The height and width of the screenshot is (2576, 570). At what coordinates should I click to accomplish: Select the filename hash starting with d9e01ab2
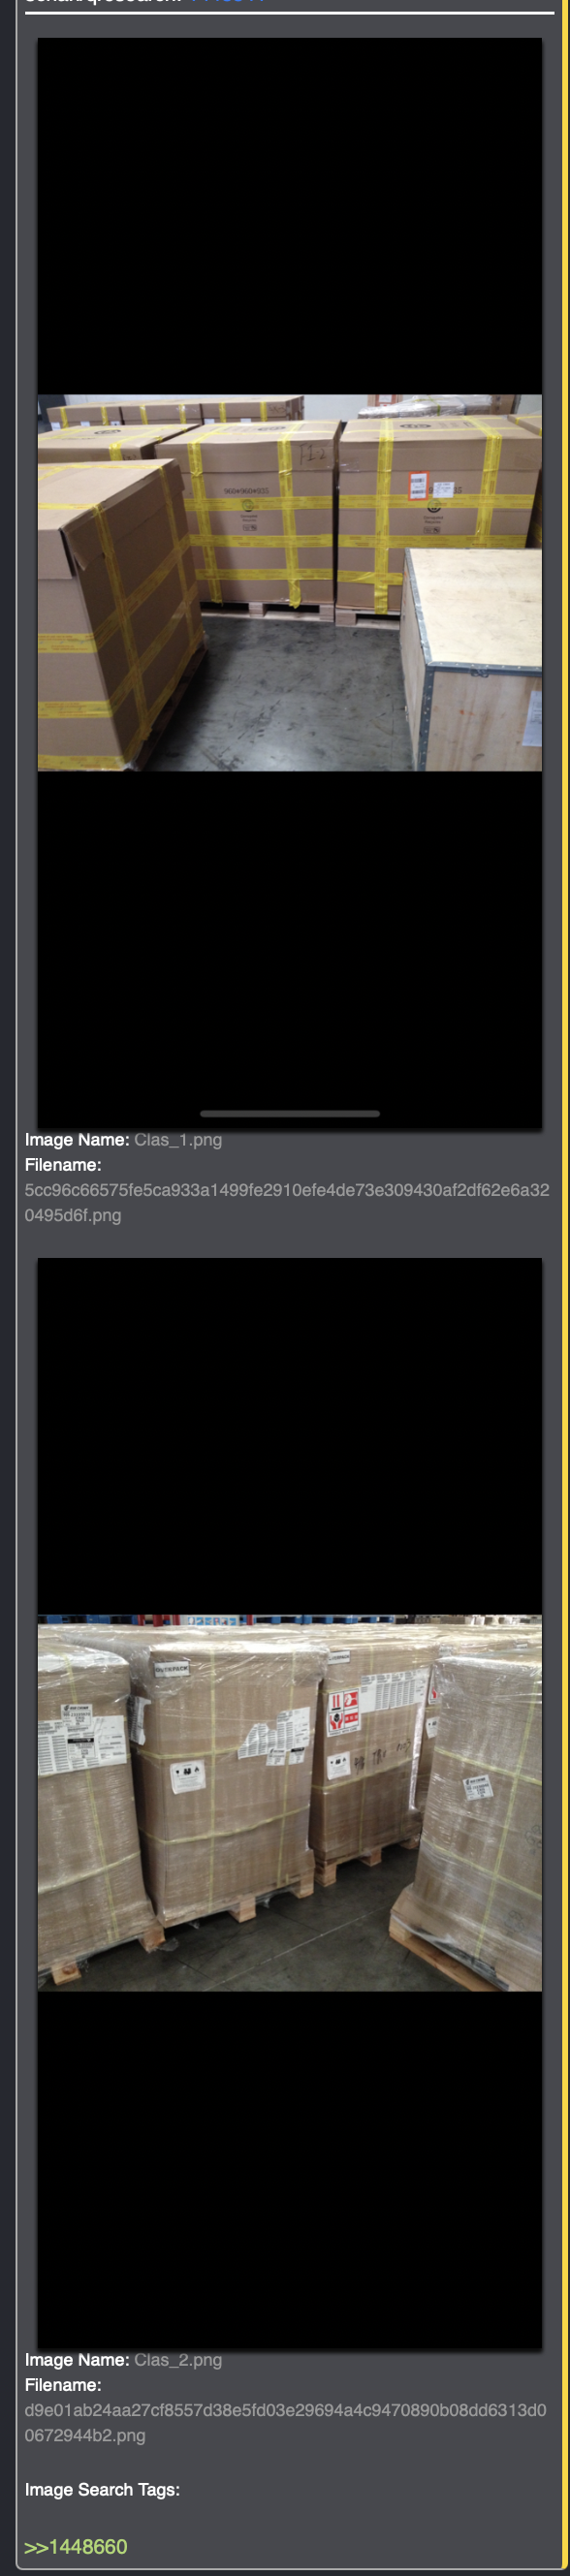(x=285, y=2423)
